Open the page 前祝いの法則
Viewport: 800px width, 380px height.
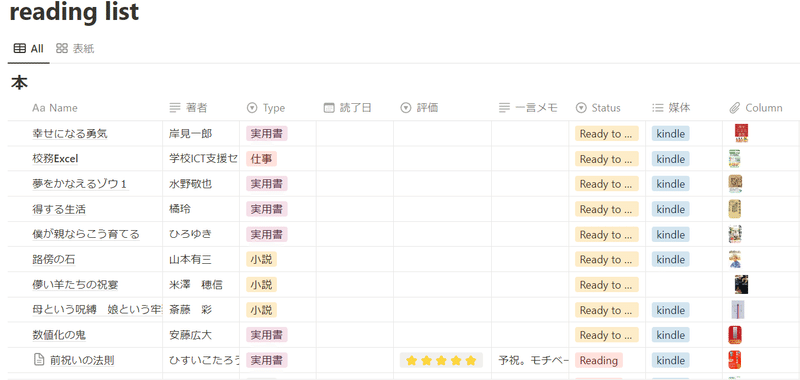coord(82,361)
